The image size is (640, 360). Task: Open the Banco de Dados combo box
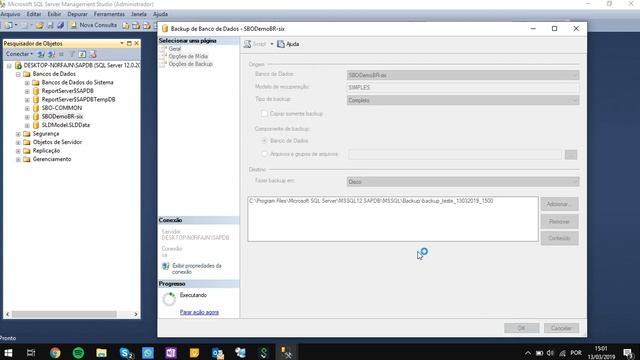tap(463, 75)
